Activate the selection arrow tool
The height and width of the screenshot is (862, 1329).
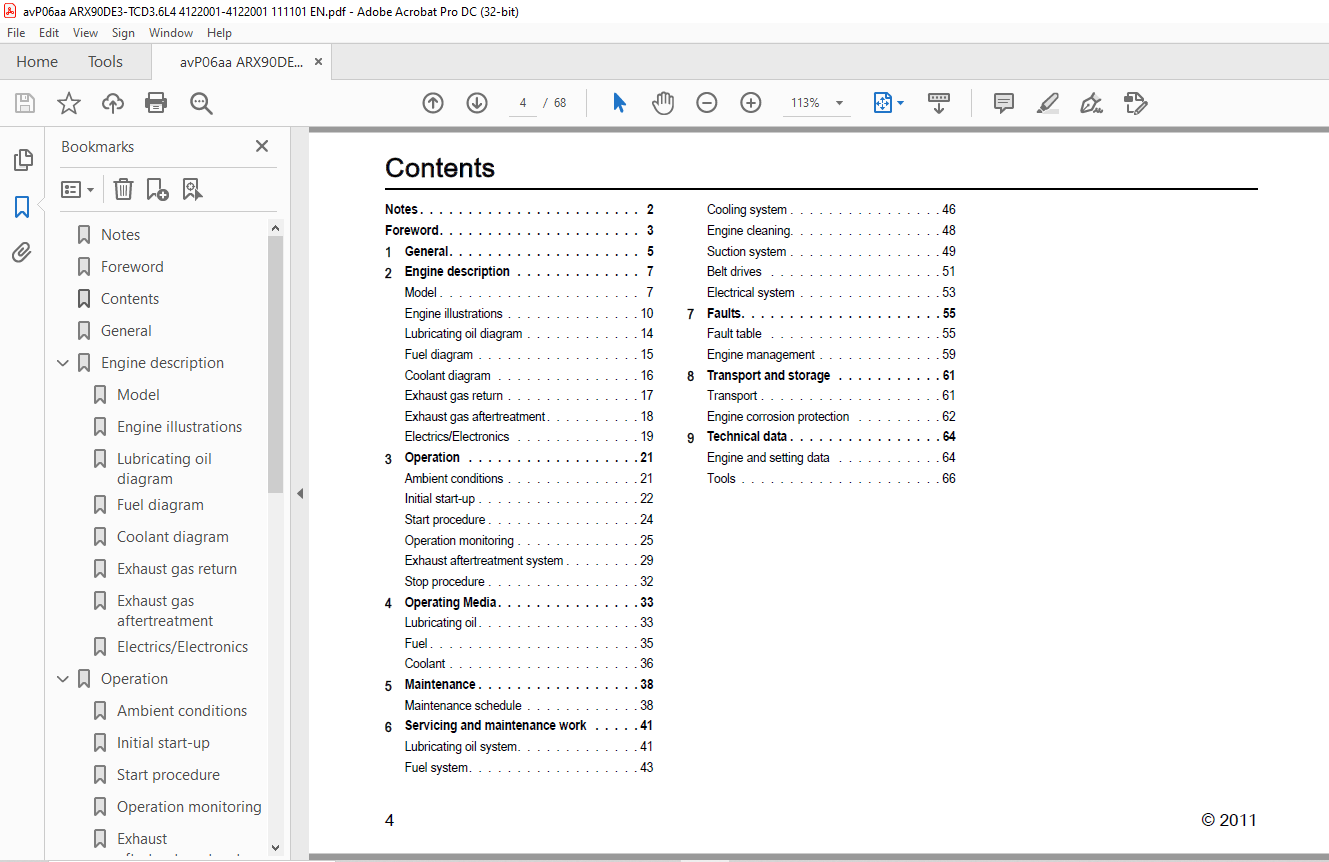click(619, 103)
